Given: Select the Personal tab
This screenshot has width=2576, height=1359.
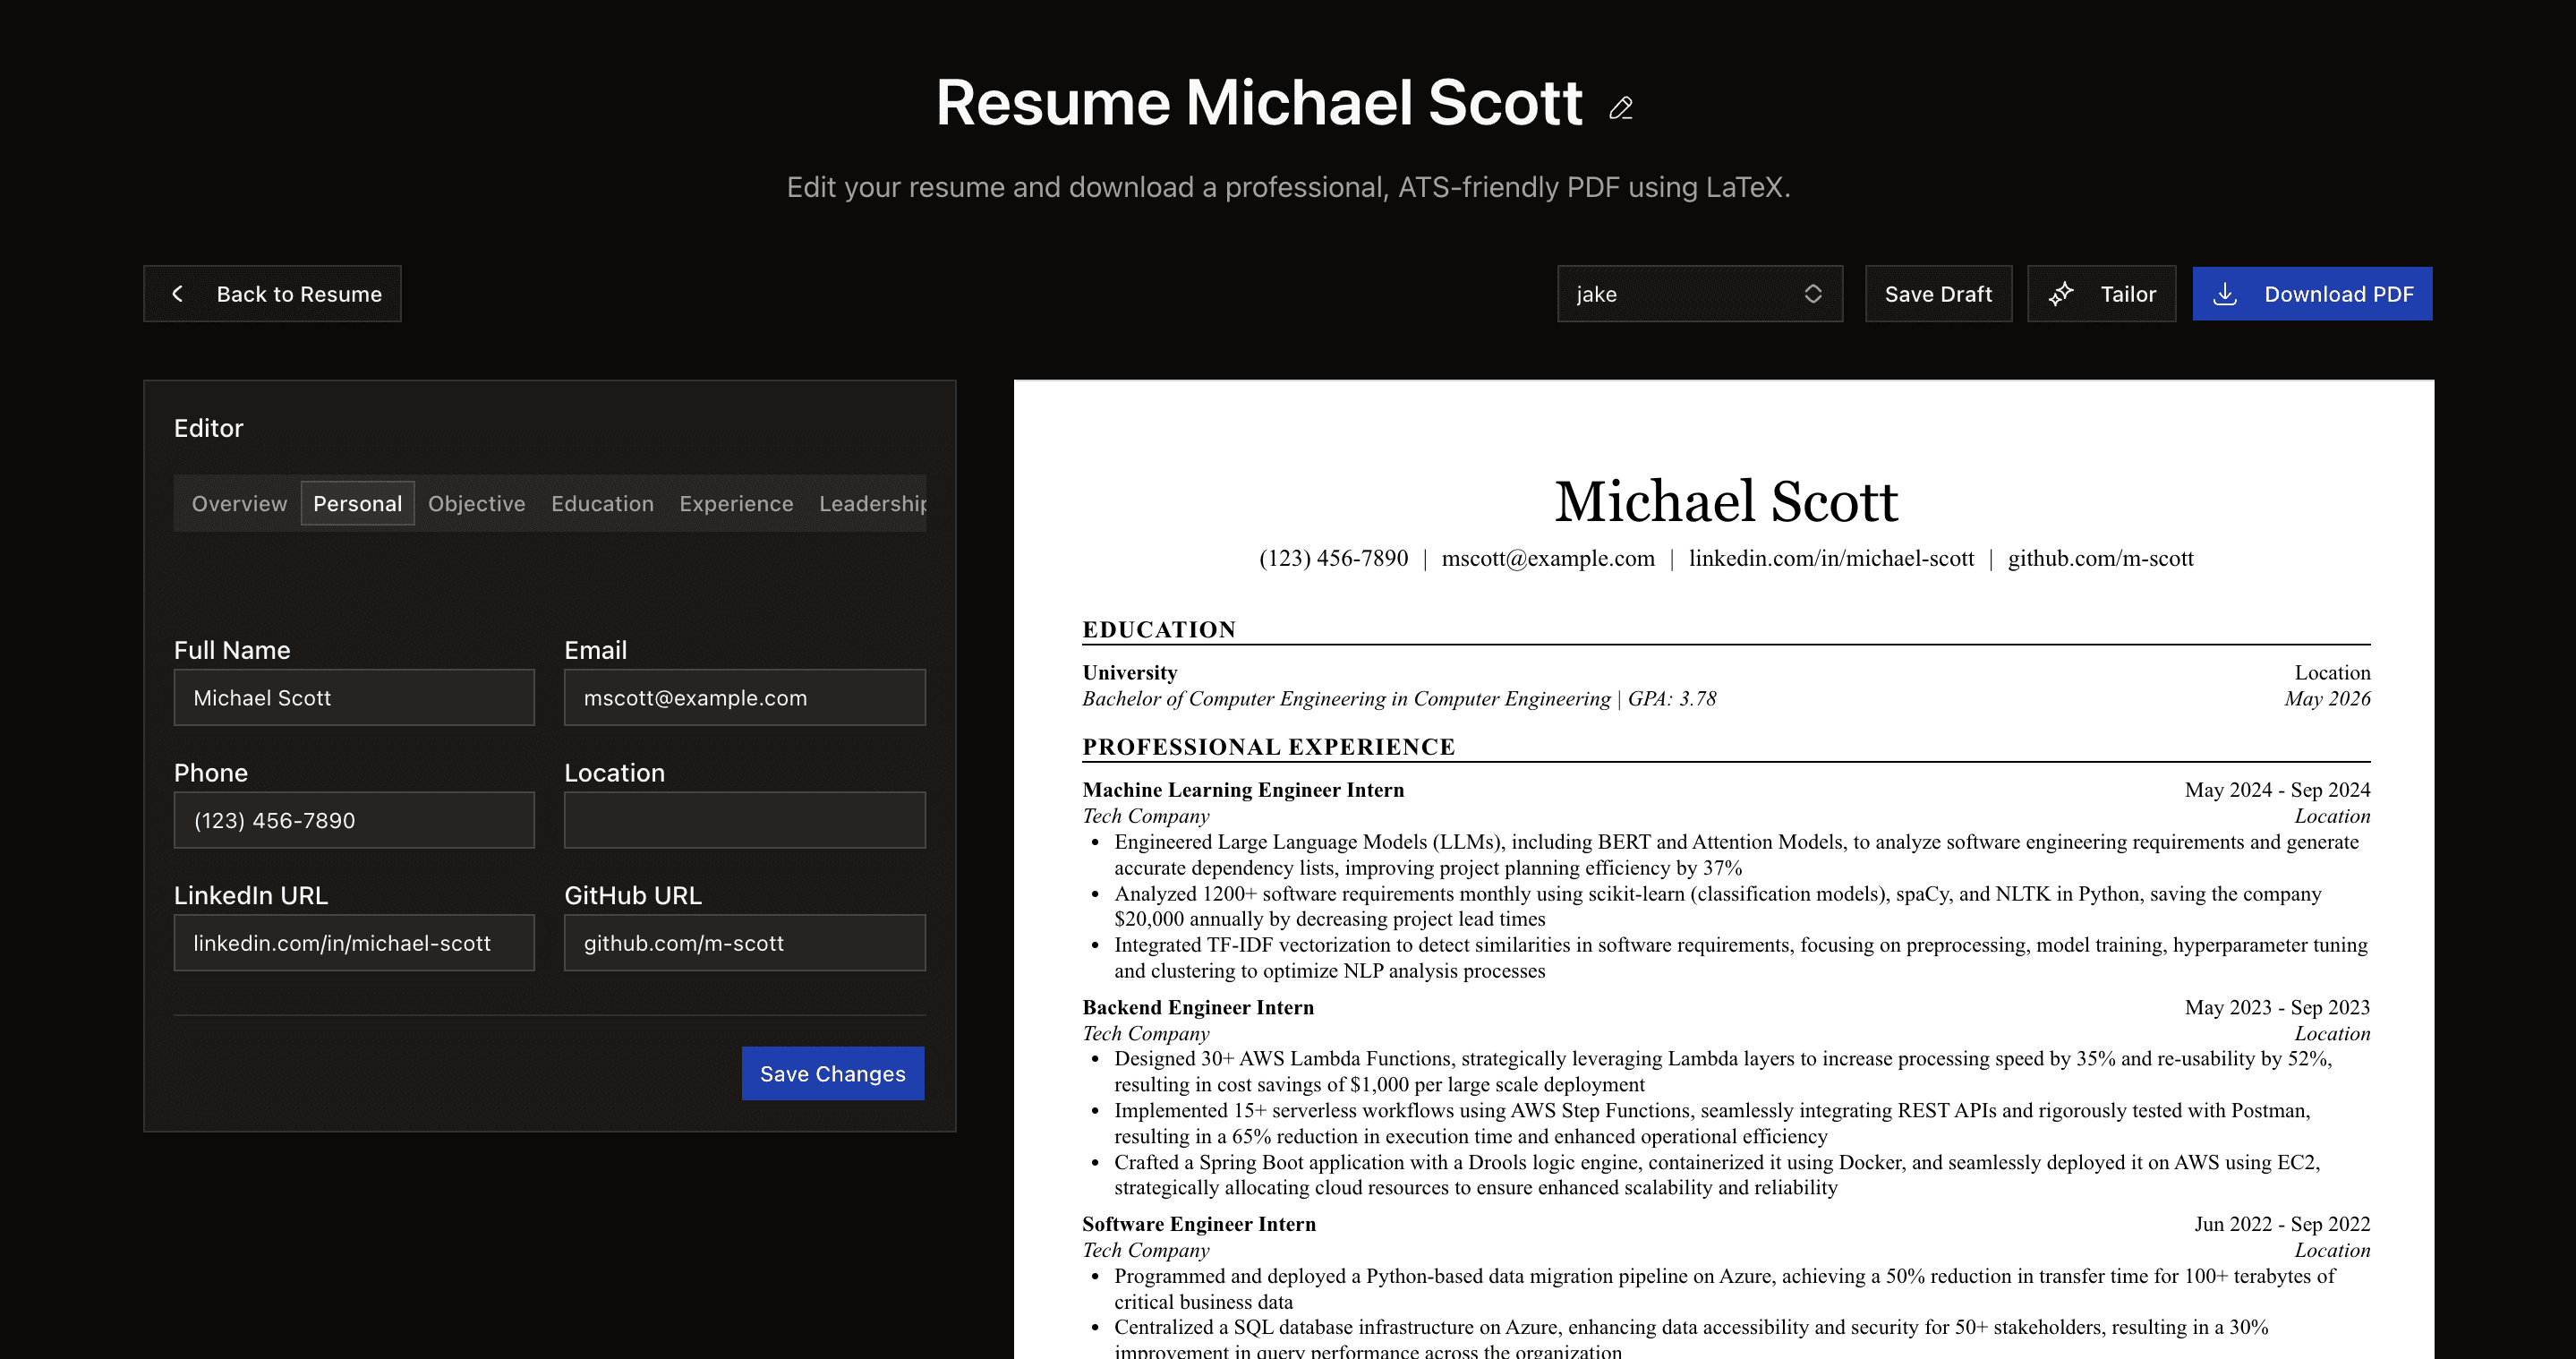Looking at the screenshot, I should tap(357, 503).
